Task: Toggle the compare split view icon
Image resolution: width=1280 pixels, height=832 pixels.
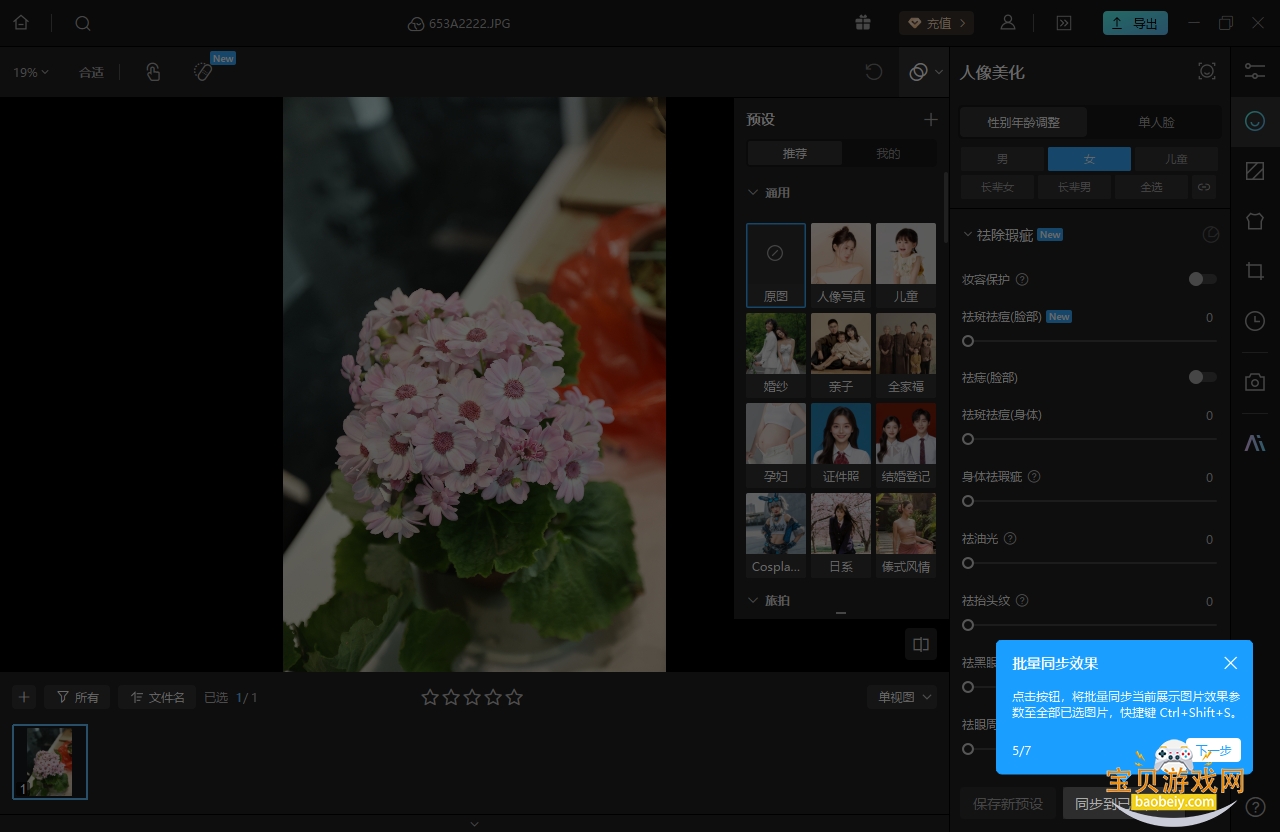Action: 921,644
